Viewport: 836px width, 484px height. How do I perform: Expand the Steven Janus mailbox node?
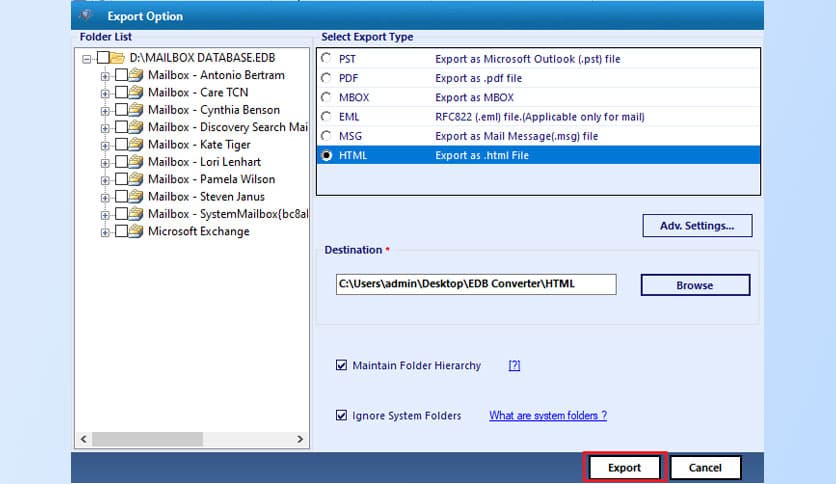pyautogui.click(x=105, y=198)
